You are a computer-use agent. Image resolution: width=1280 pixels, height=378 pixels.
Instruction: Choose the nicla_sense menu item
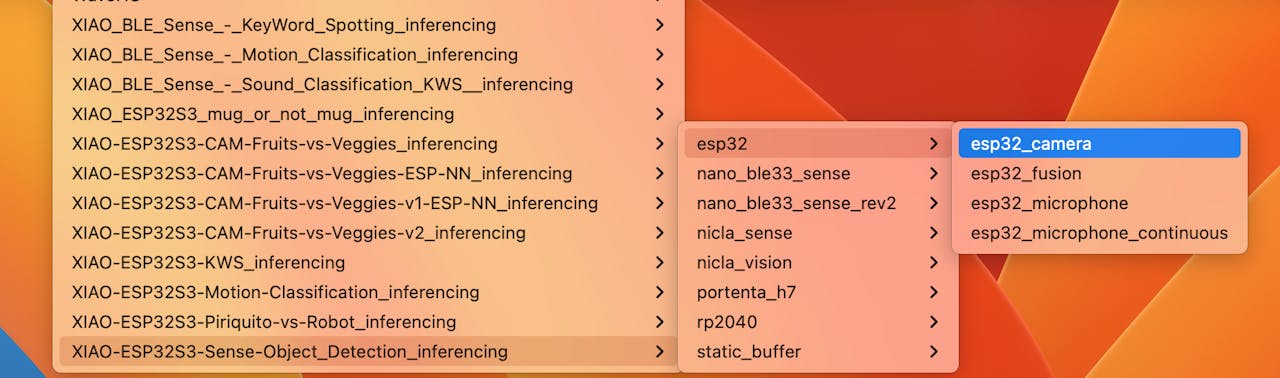[818, 233]
